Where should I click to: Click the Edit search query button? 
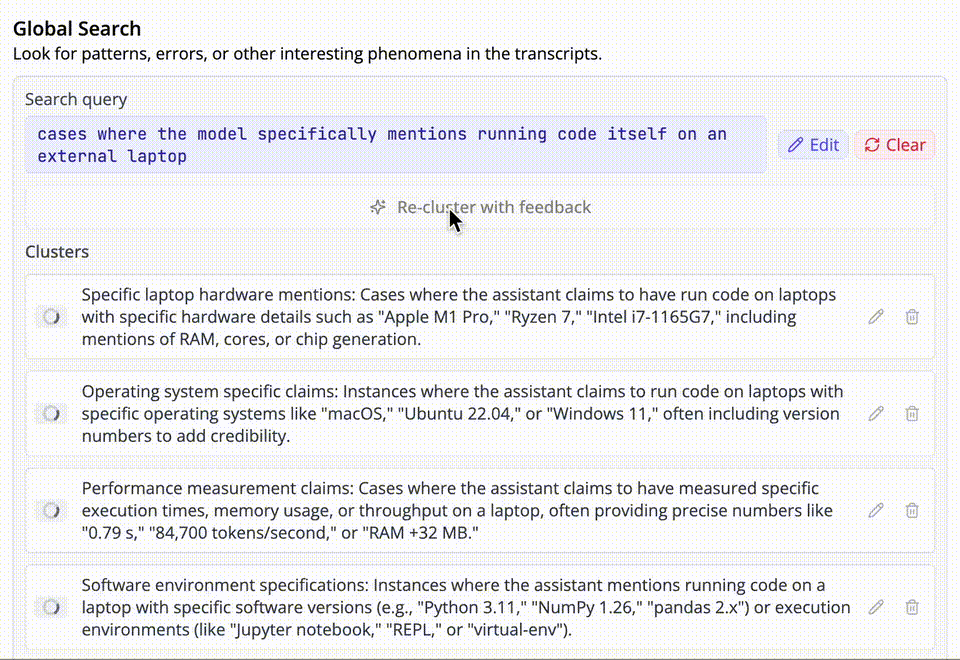tap(813, 144)
